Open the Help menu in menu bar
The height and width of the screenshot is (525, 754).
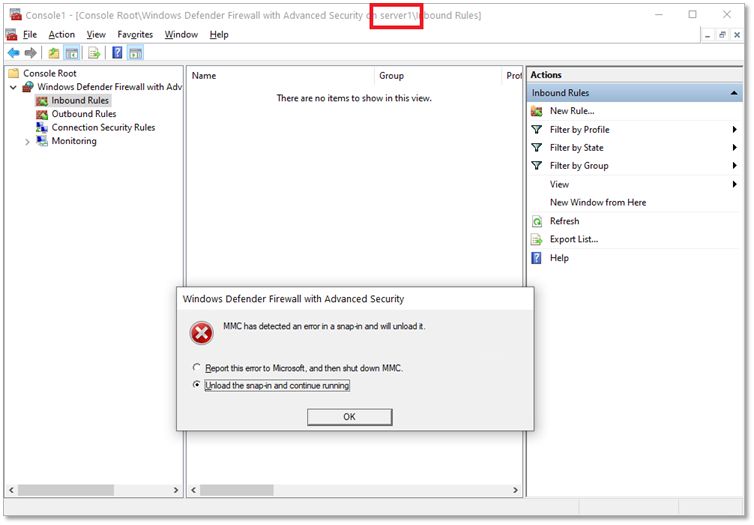pos(219,35)
